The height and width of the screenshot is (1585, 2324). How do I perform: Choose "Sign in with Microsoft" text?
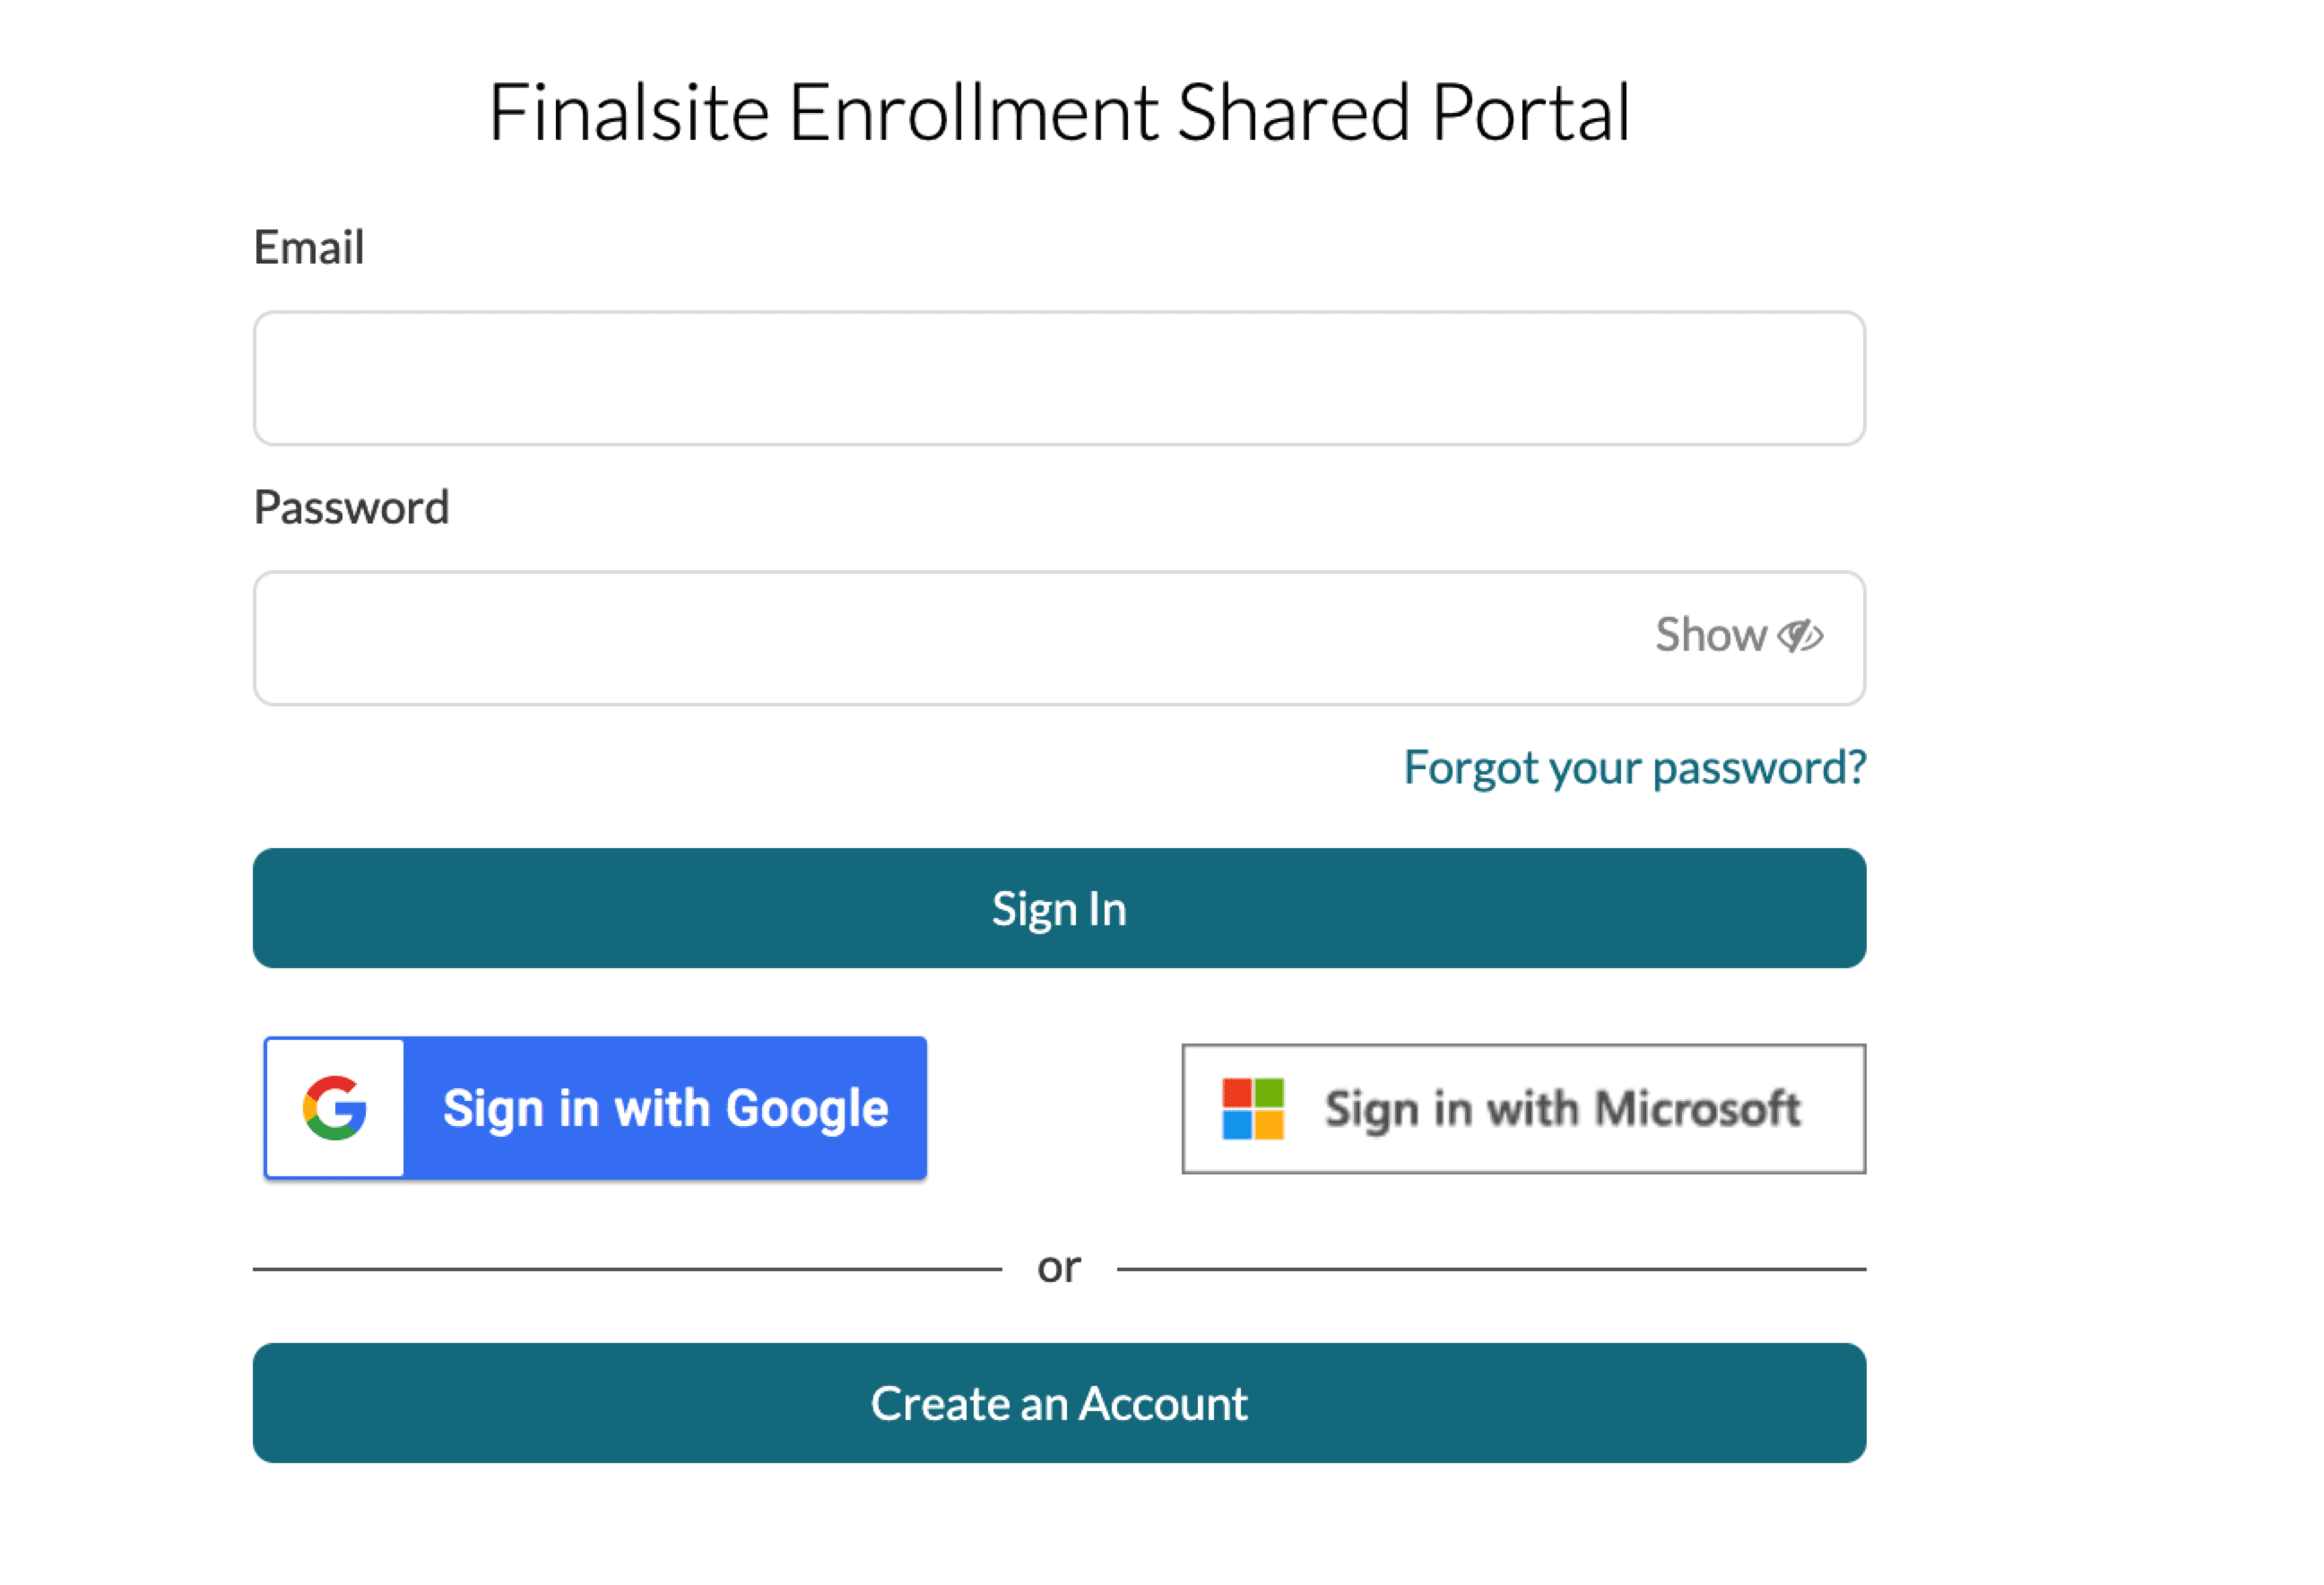(1562, 1108)
